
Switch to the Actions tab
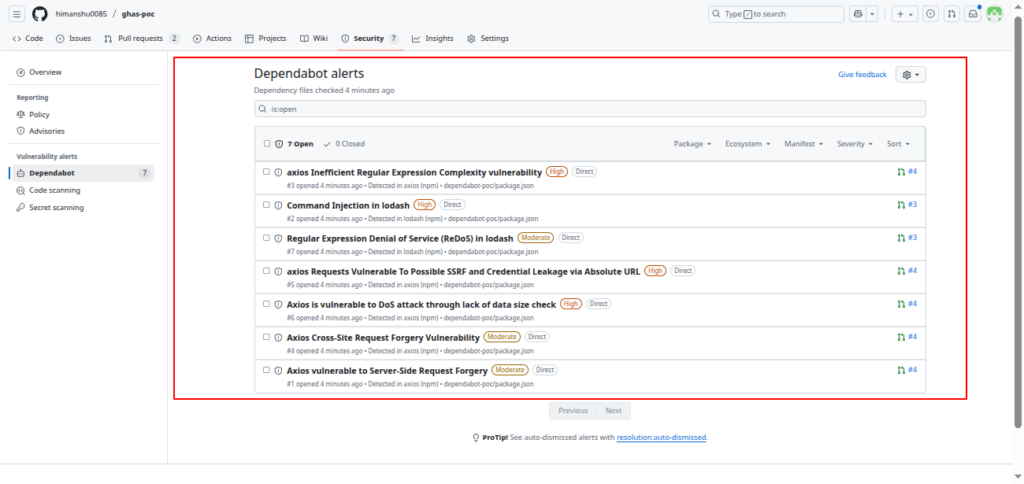pyautogui.click(x=212, y=39)
